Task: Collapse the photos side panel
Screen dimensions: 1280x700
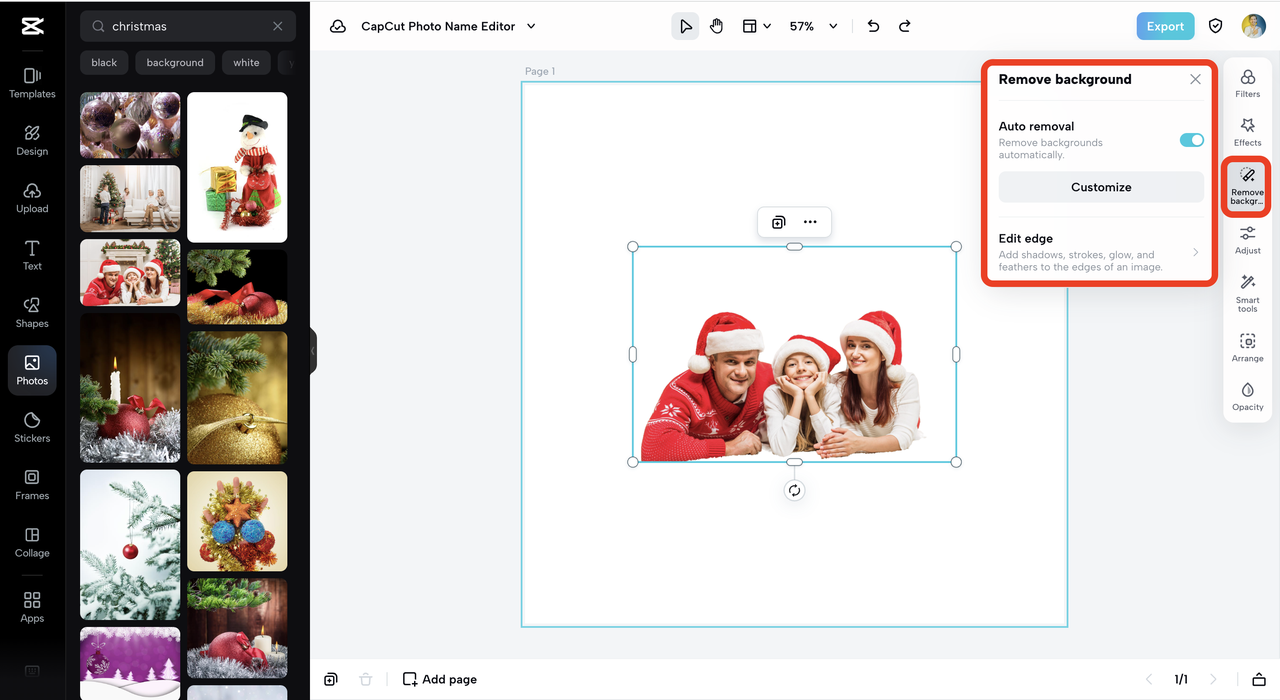Action: click(x=313, y=351)
